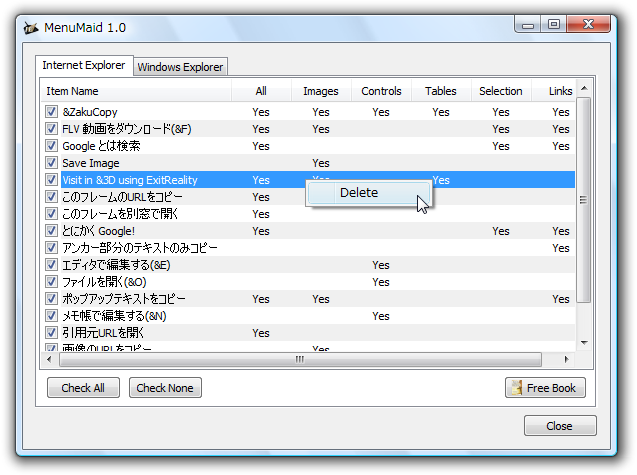Sort by the Images column header
This screenshot has height=475, width=637.
(321, 91)
